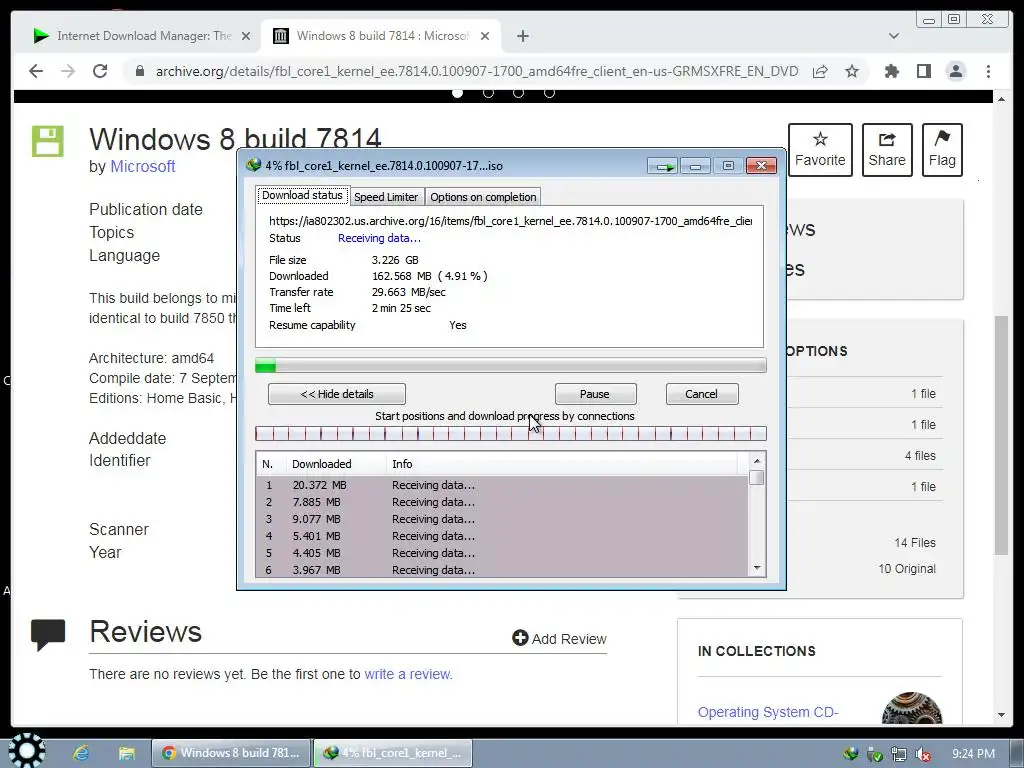Open Operating System CD collection link
1024x768 pixels.
[x=767, y=712]
